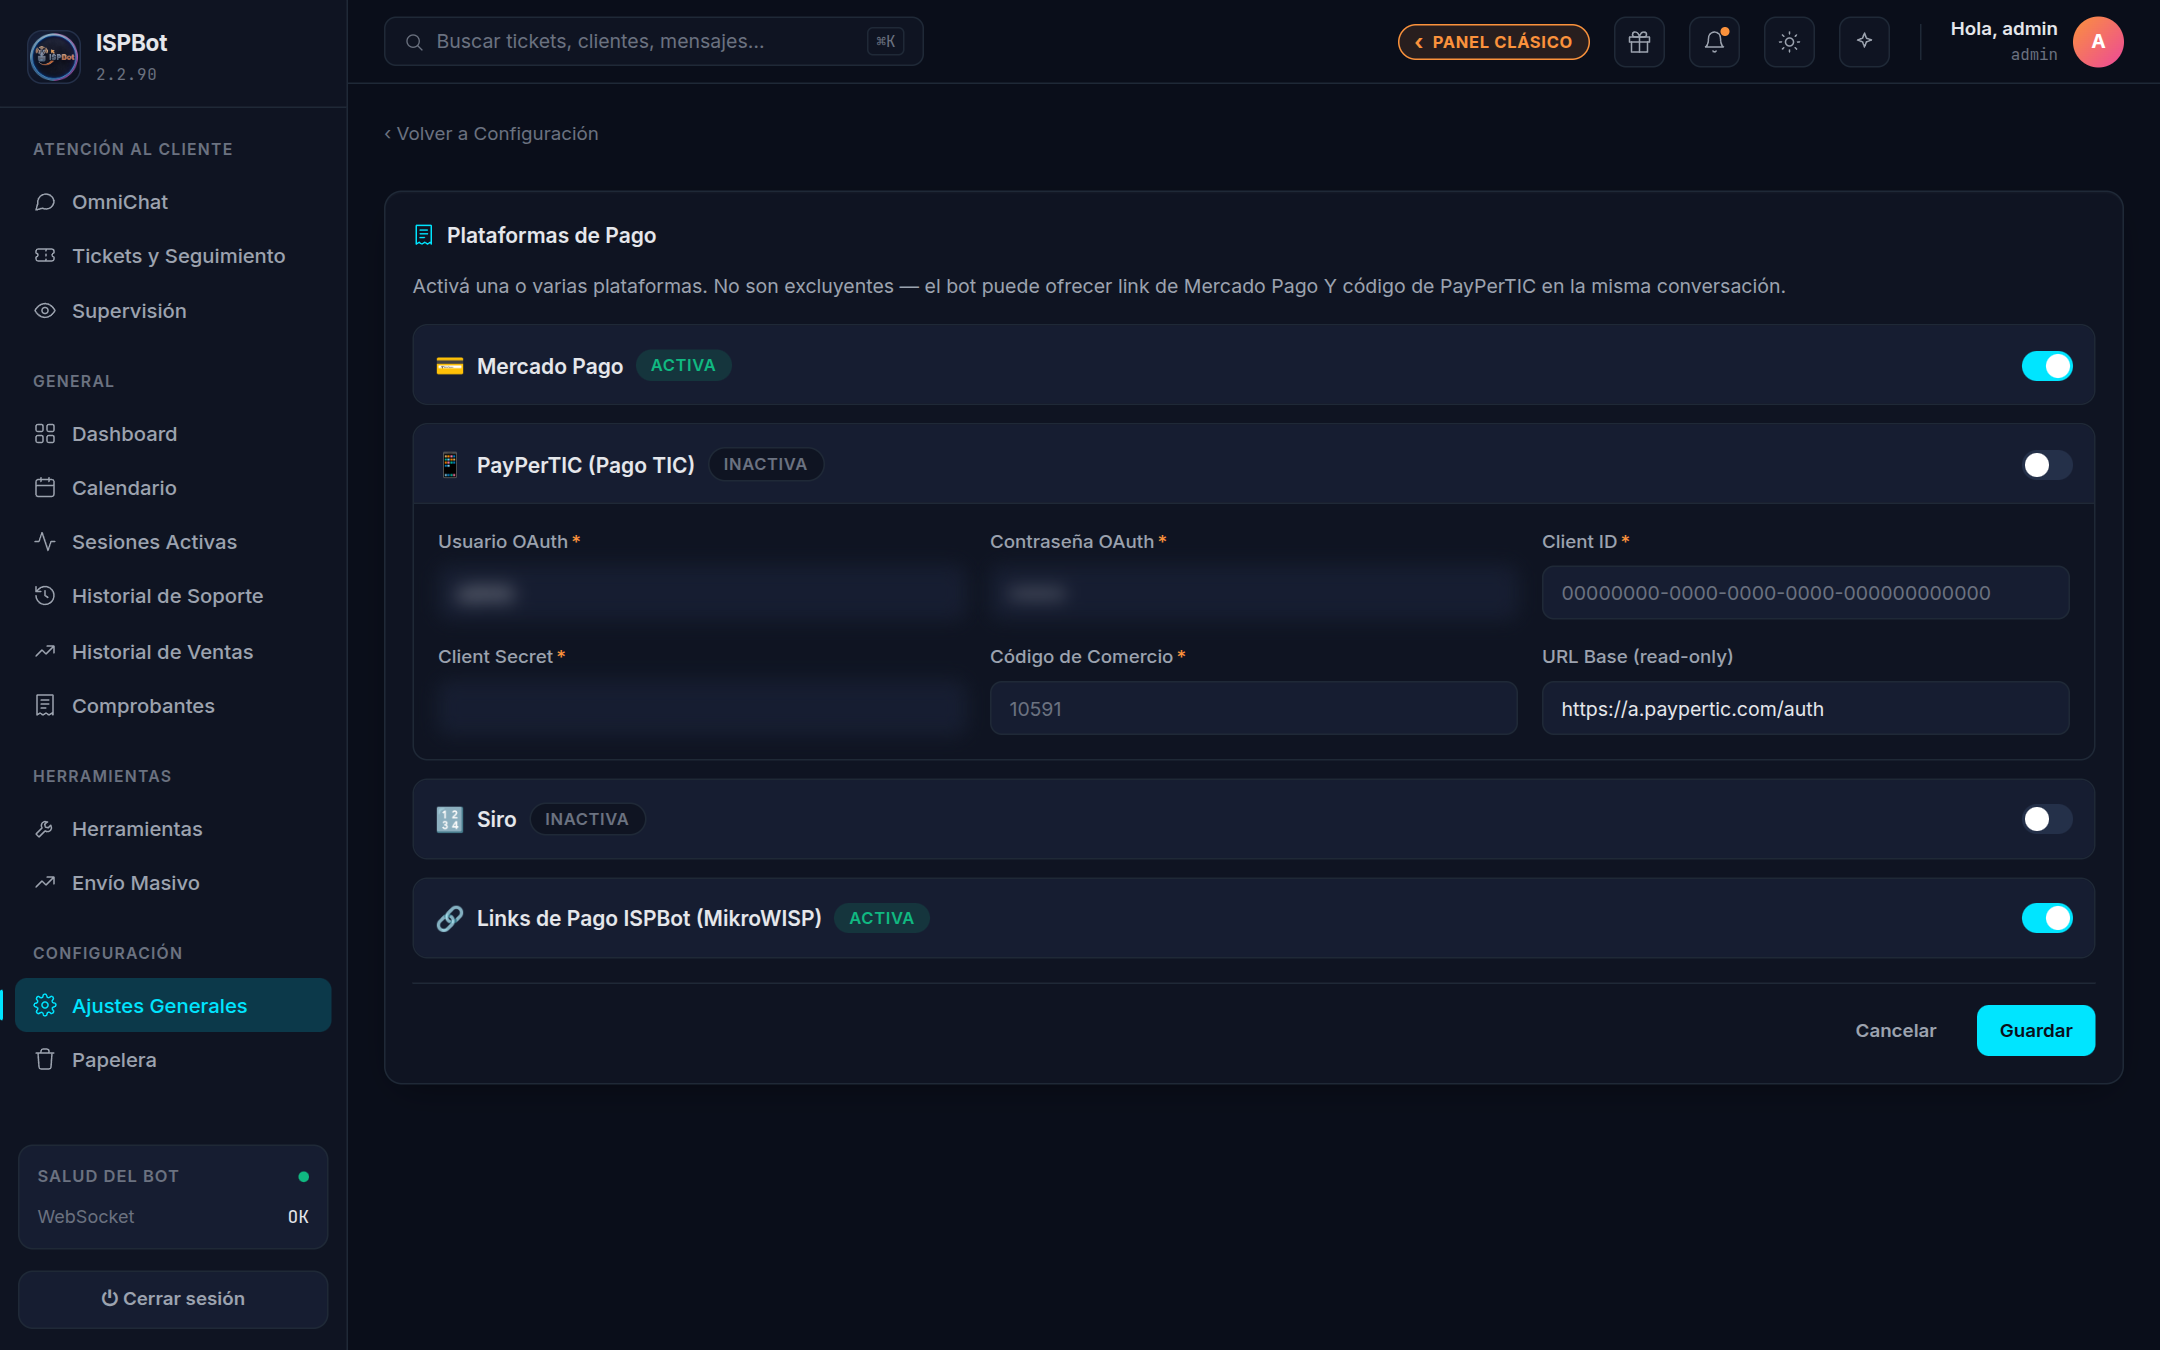Click the Usuario OAuth field
Image resolution: width=2160 pixels, height=1350 pixels.
pyautogui.click(x=701, y=593)
